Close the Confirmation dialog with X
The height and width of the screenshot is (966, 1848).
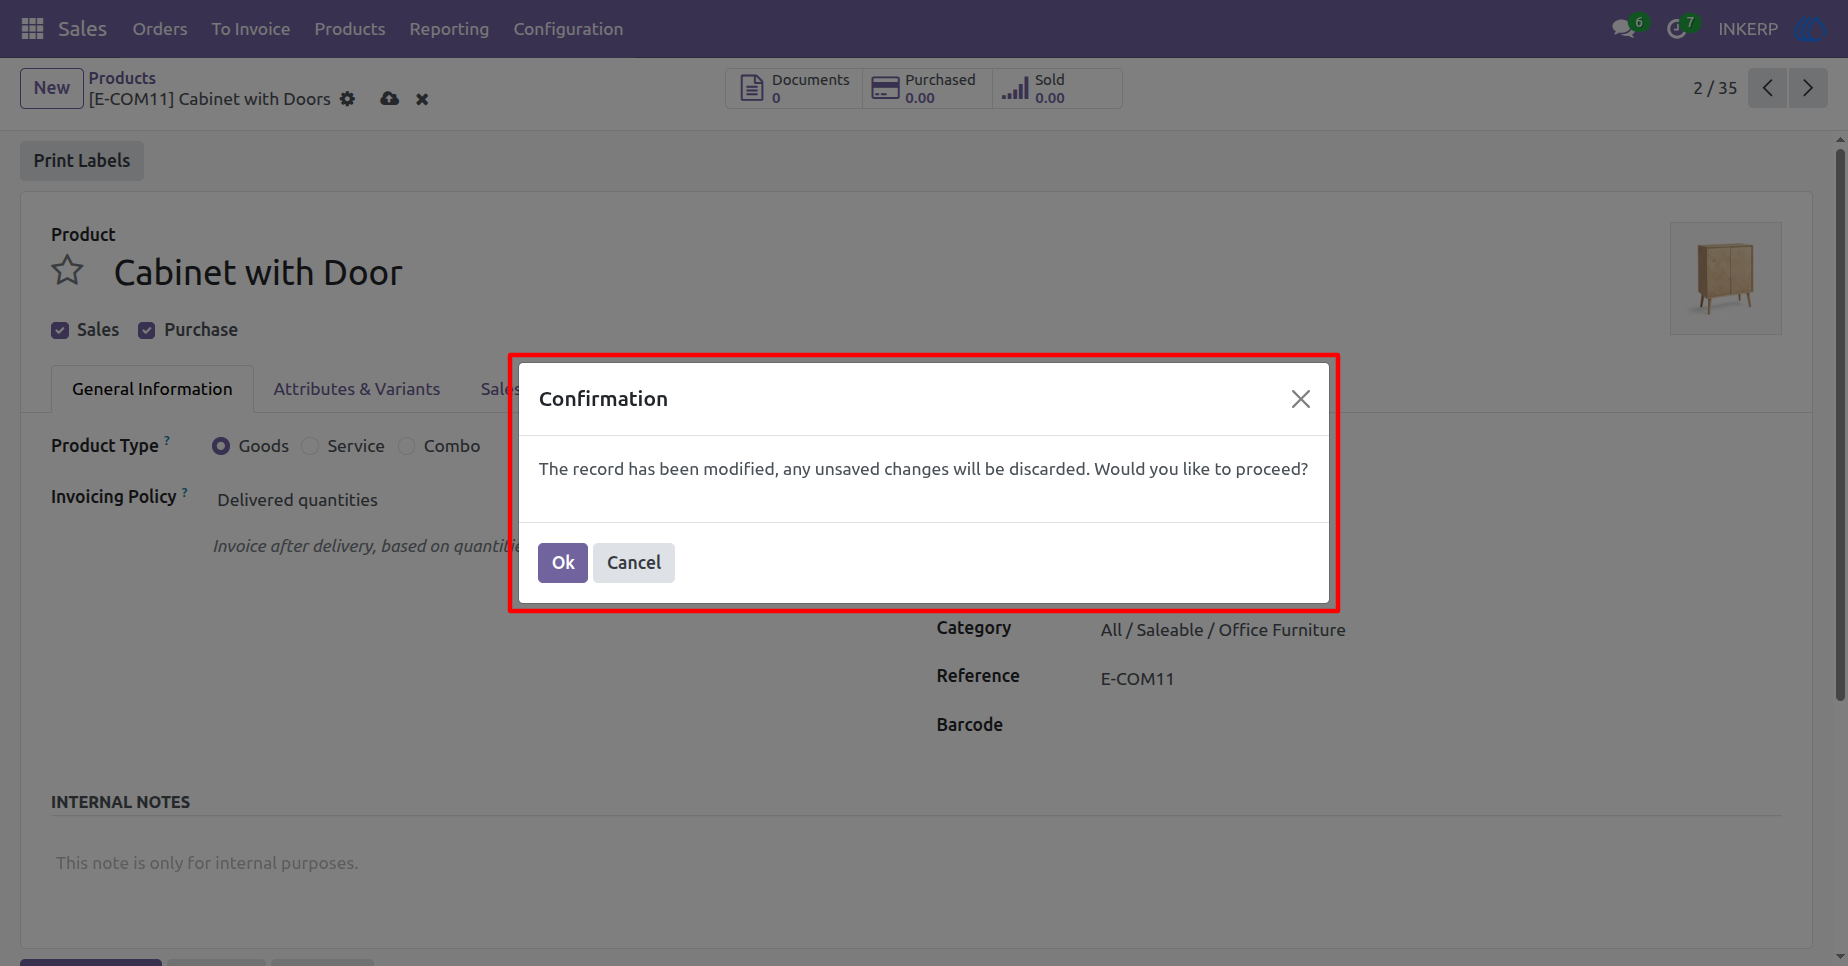pyautogui.click(x=1300, y=399)
